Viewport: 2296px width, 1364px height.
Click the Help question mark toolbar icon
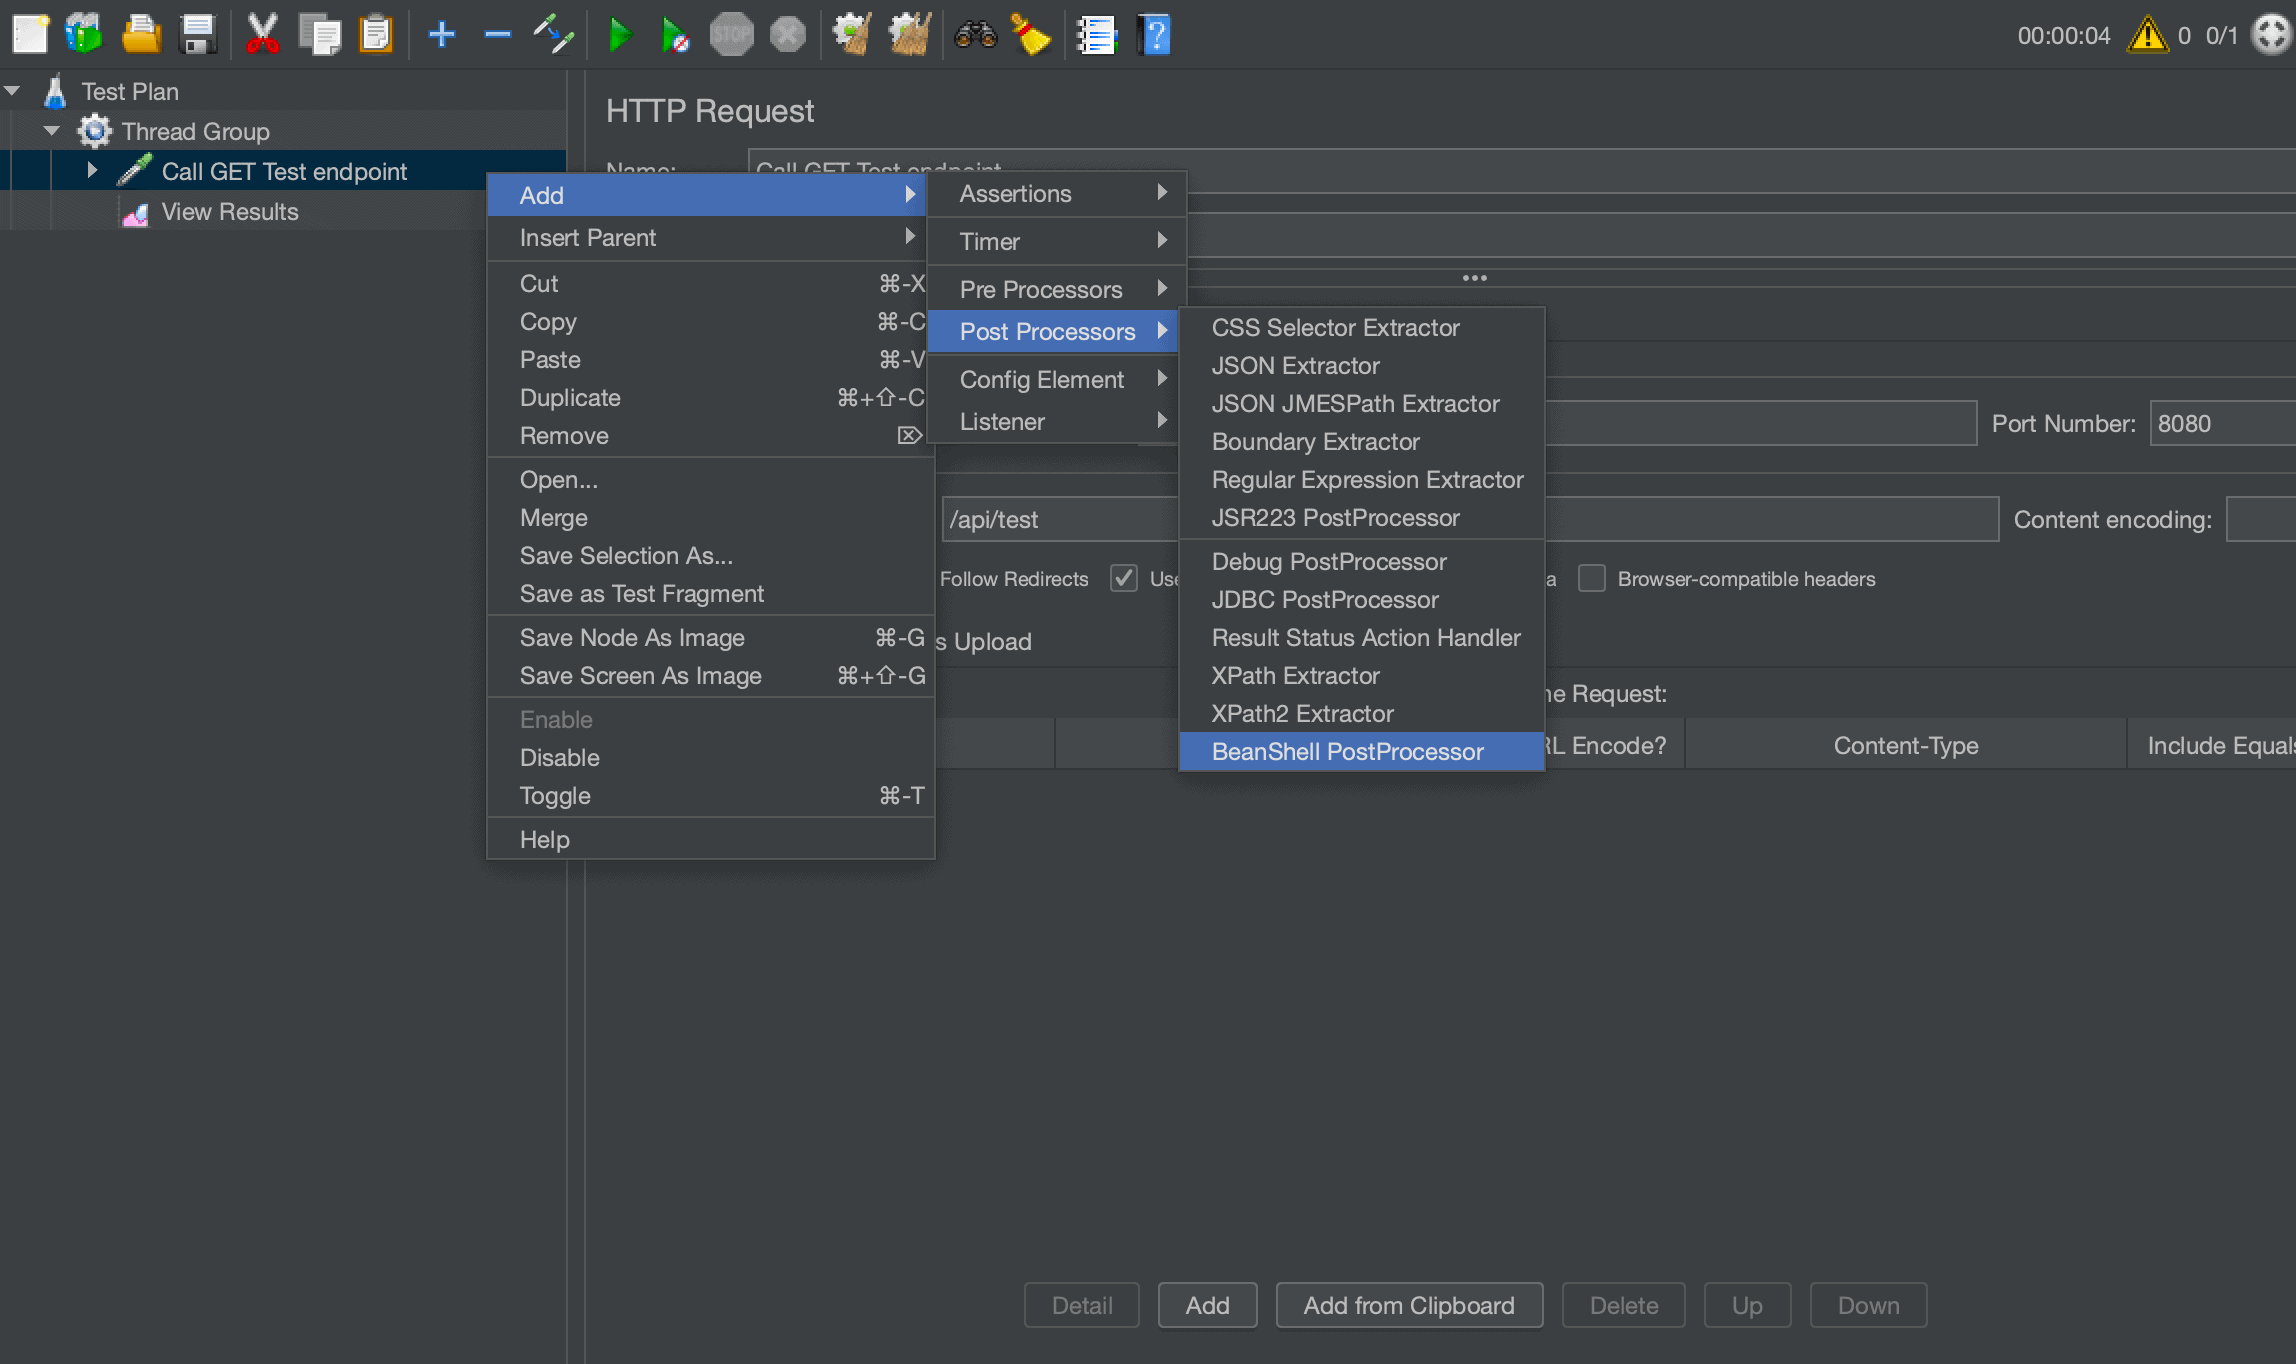pyautogui.click(x=1154, y=36)
